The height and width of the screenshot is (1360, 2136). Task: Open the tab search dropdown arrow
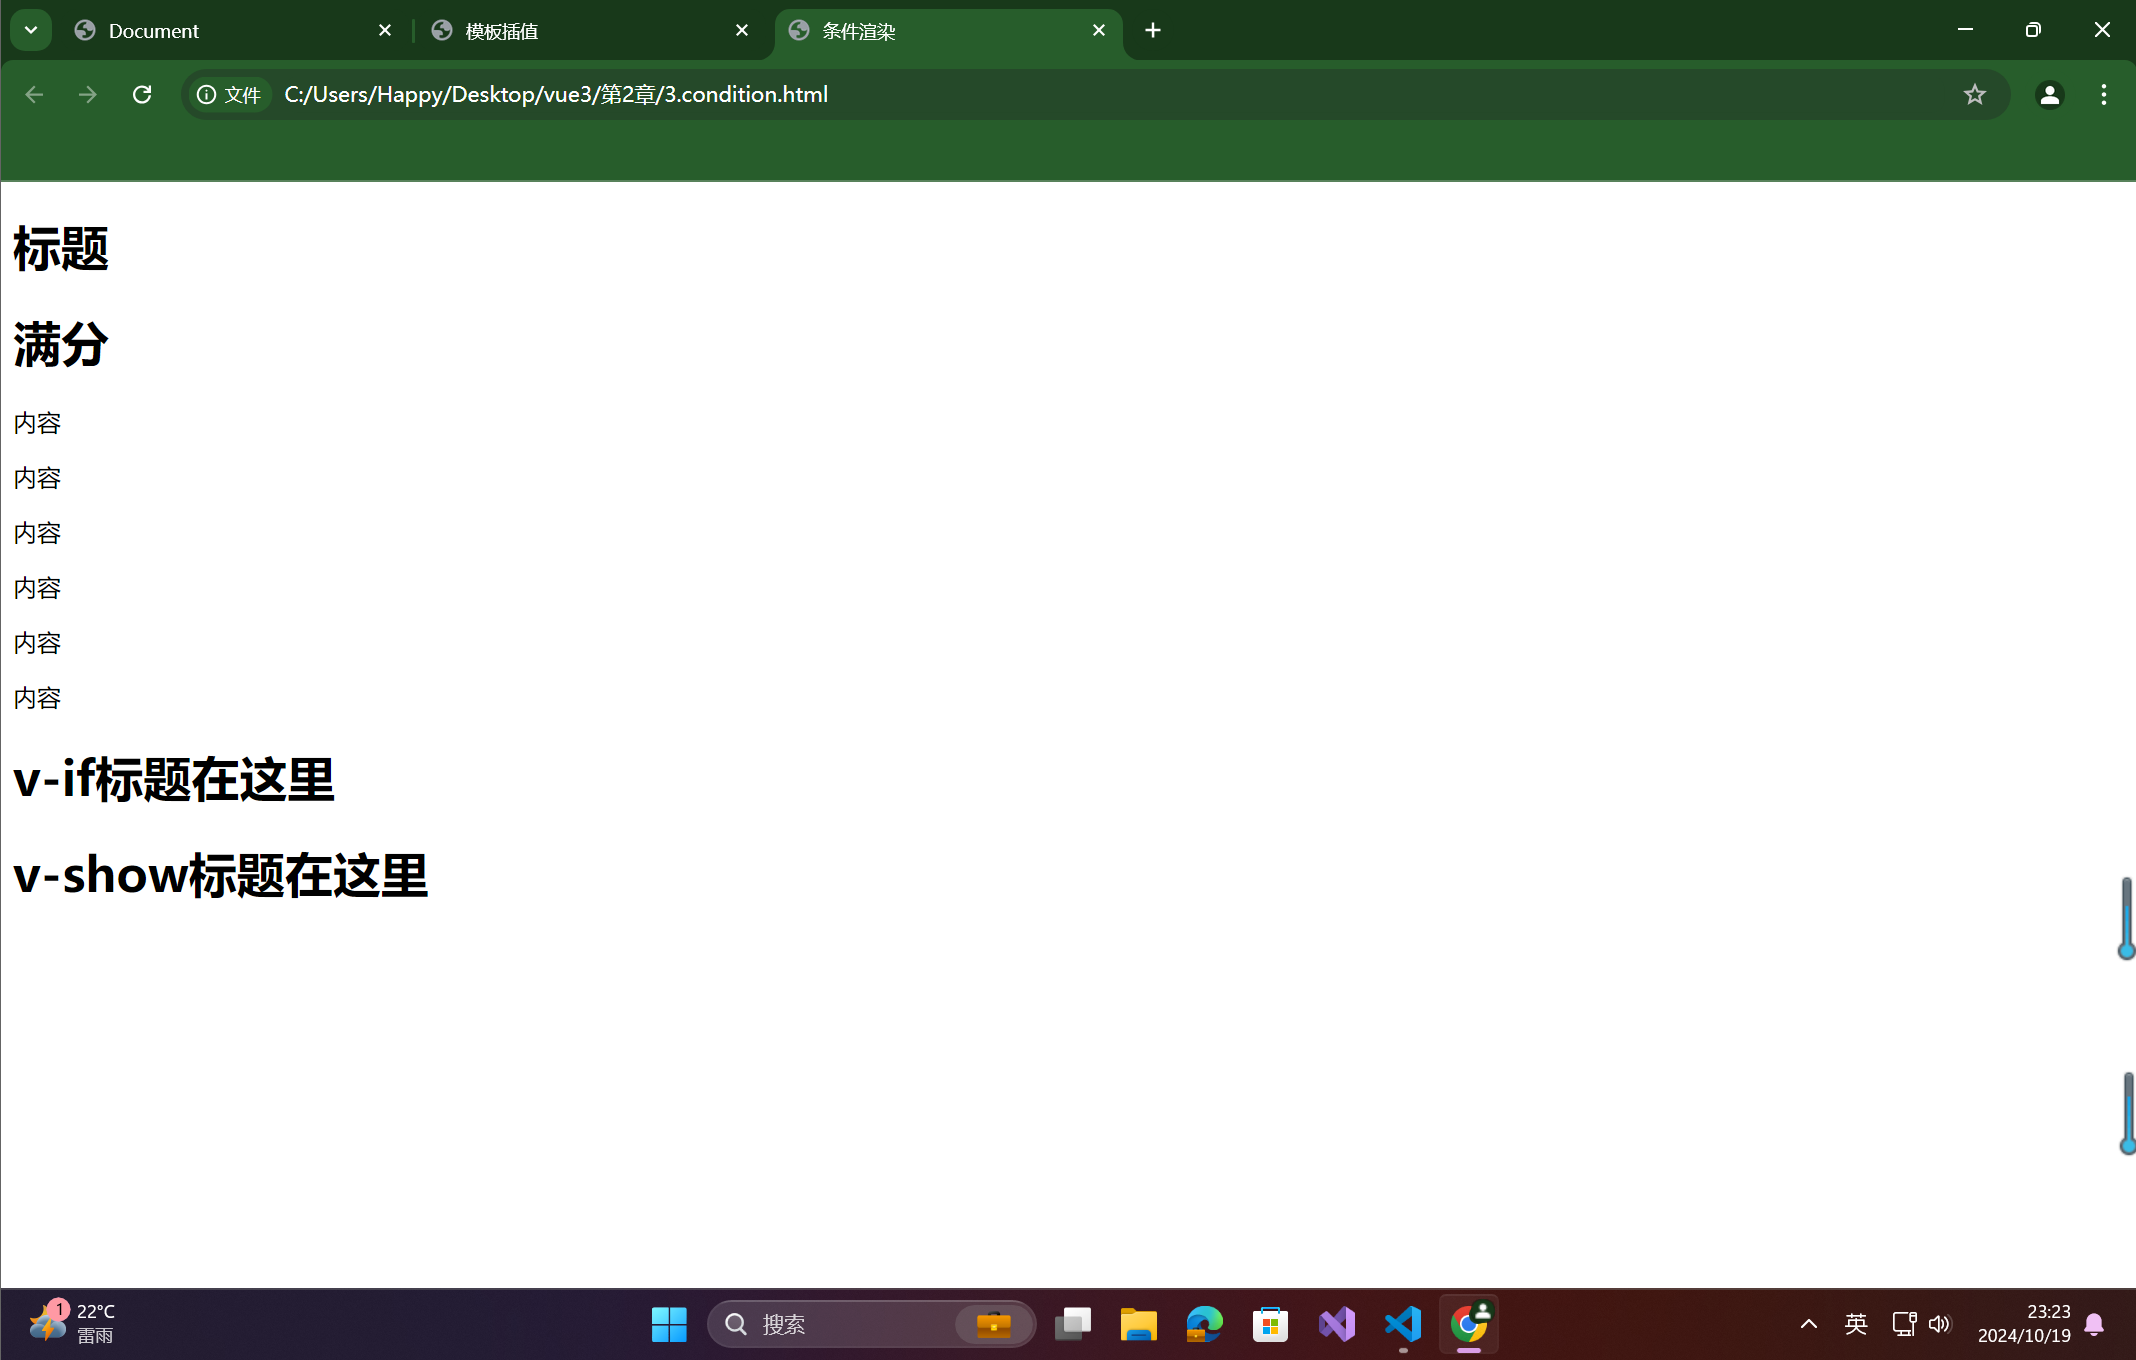point(30,29)
